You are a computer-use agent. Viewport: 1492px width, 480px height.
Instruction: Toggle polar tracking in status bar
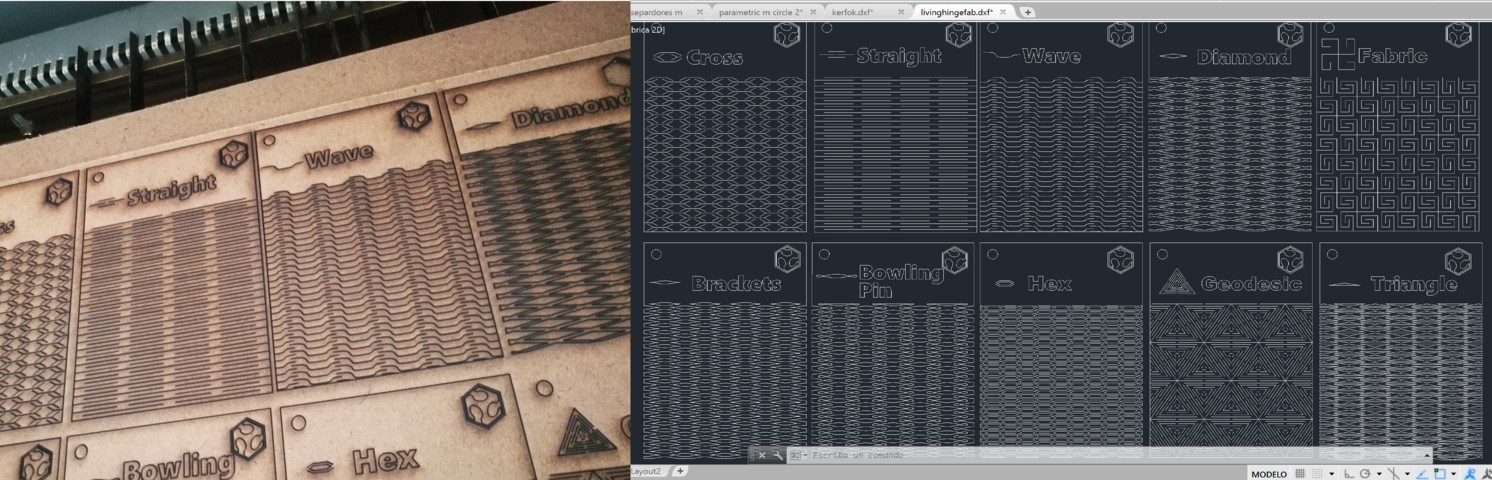pyautogui.click(x=1365, y=474)
